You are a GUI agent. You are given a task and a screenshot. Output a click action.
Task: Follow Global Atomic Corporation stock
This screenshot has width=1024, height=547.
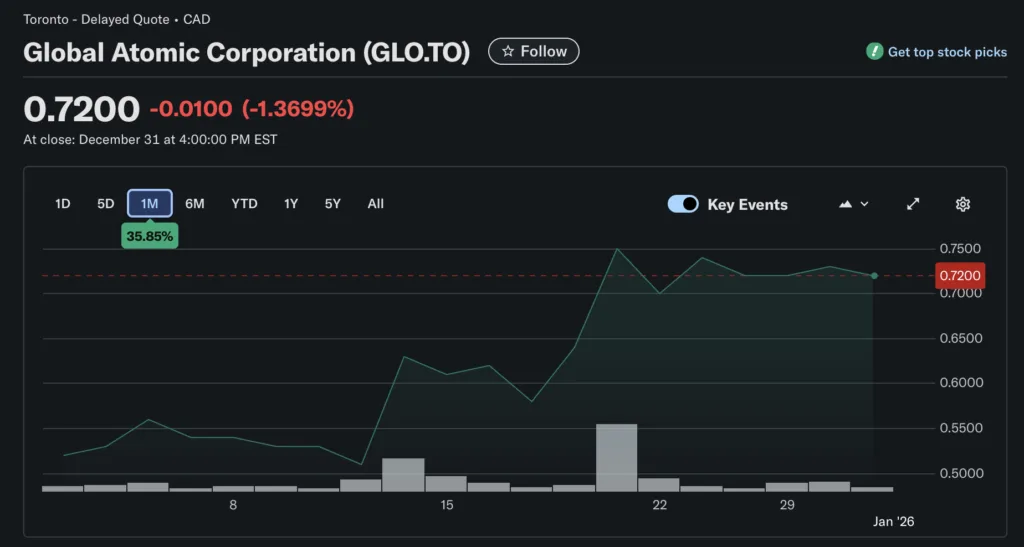point(533,51)
